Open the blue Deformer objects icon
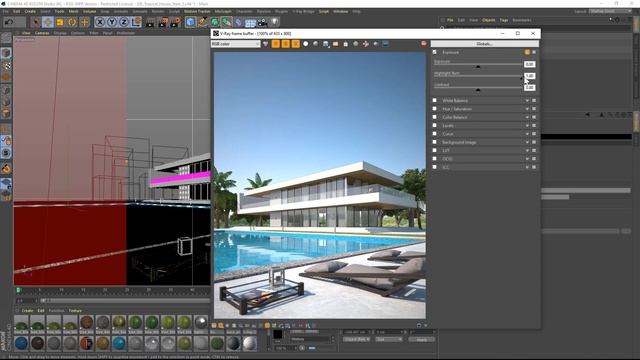Image resolution: width=640 pixels, height=360 pixels. coord(239,22)
